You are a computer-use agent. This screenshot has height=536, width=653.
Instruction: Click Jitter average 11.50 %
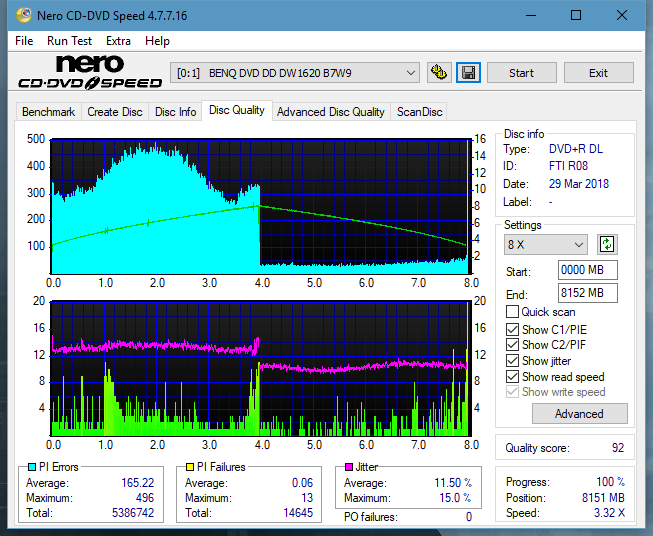453,483
